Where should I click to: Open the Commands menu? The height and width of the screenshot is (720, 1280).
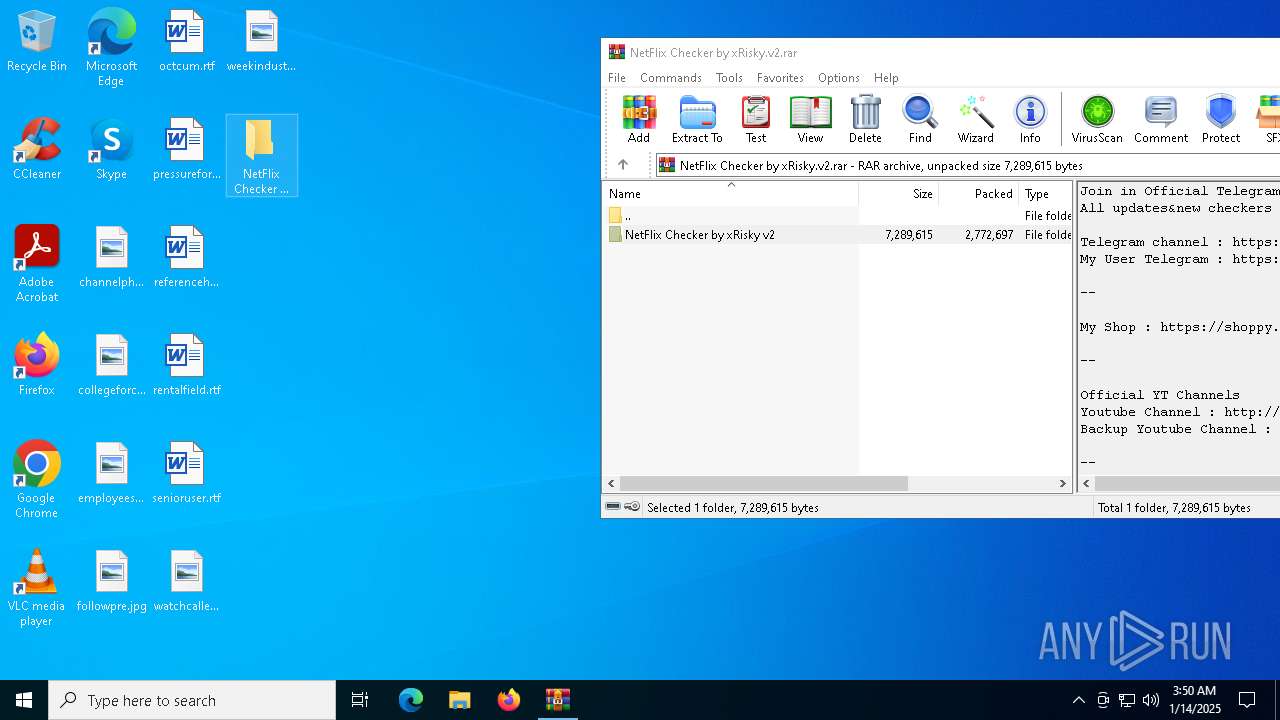click(671, 77)
